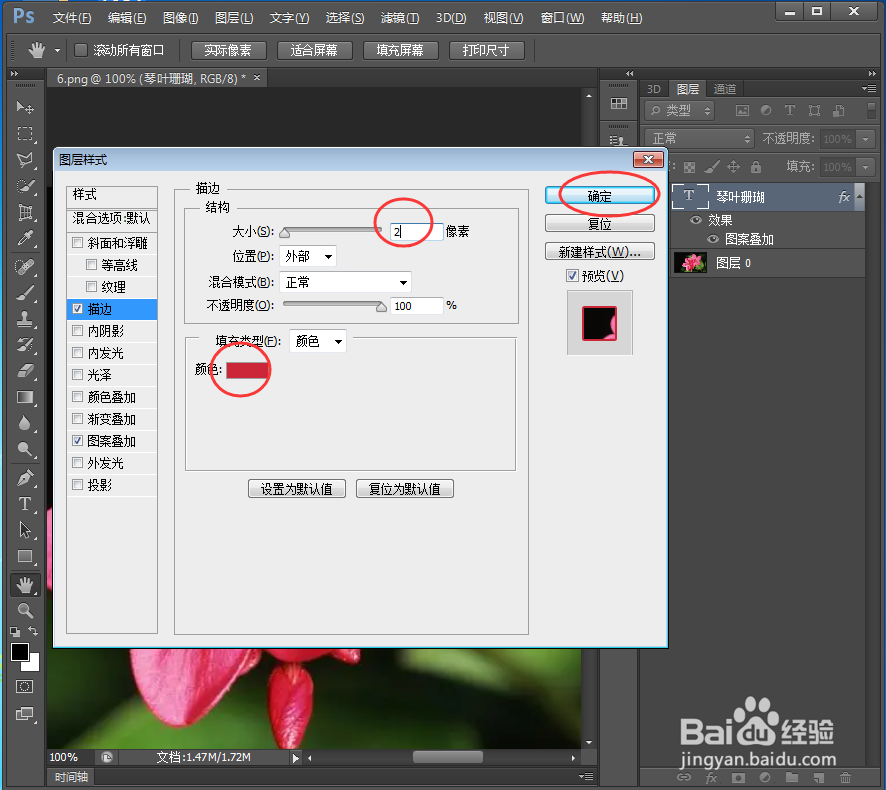Toggle the 滚动所有窗口 checkbox

pyautogui.click(x=81, y=50)
